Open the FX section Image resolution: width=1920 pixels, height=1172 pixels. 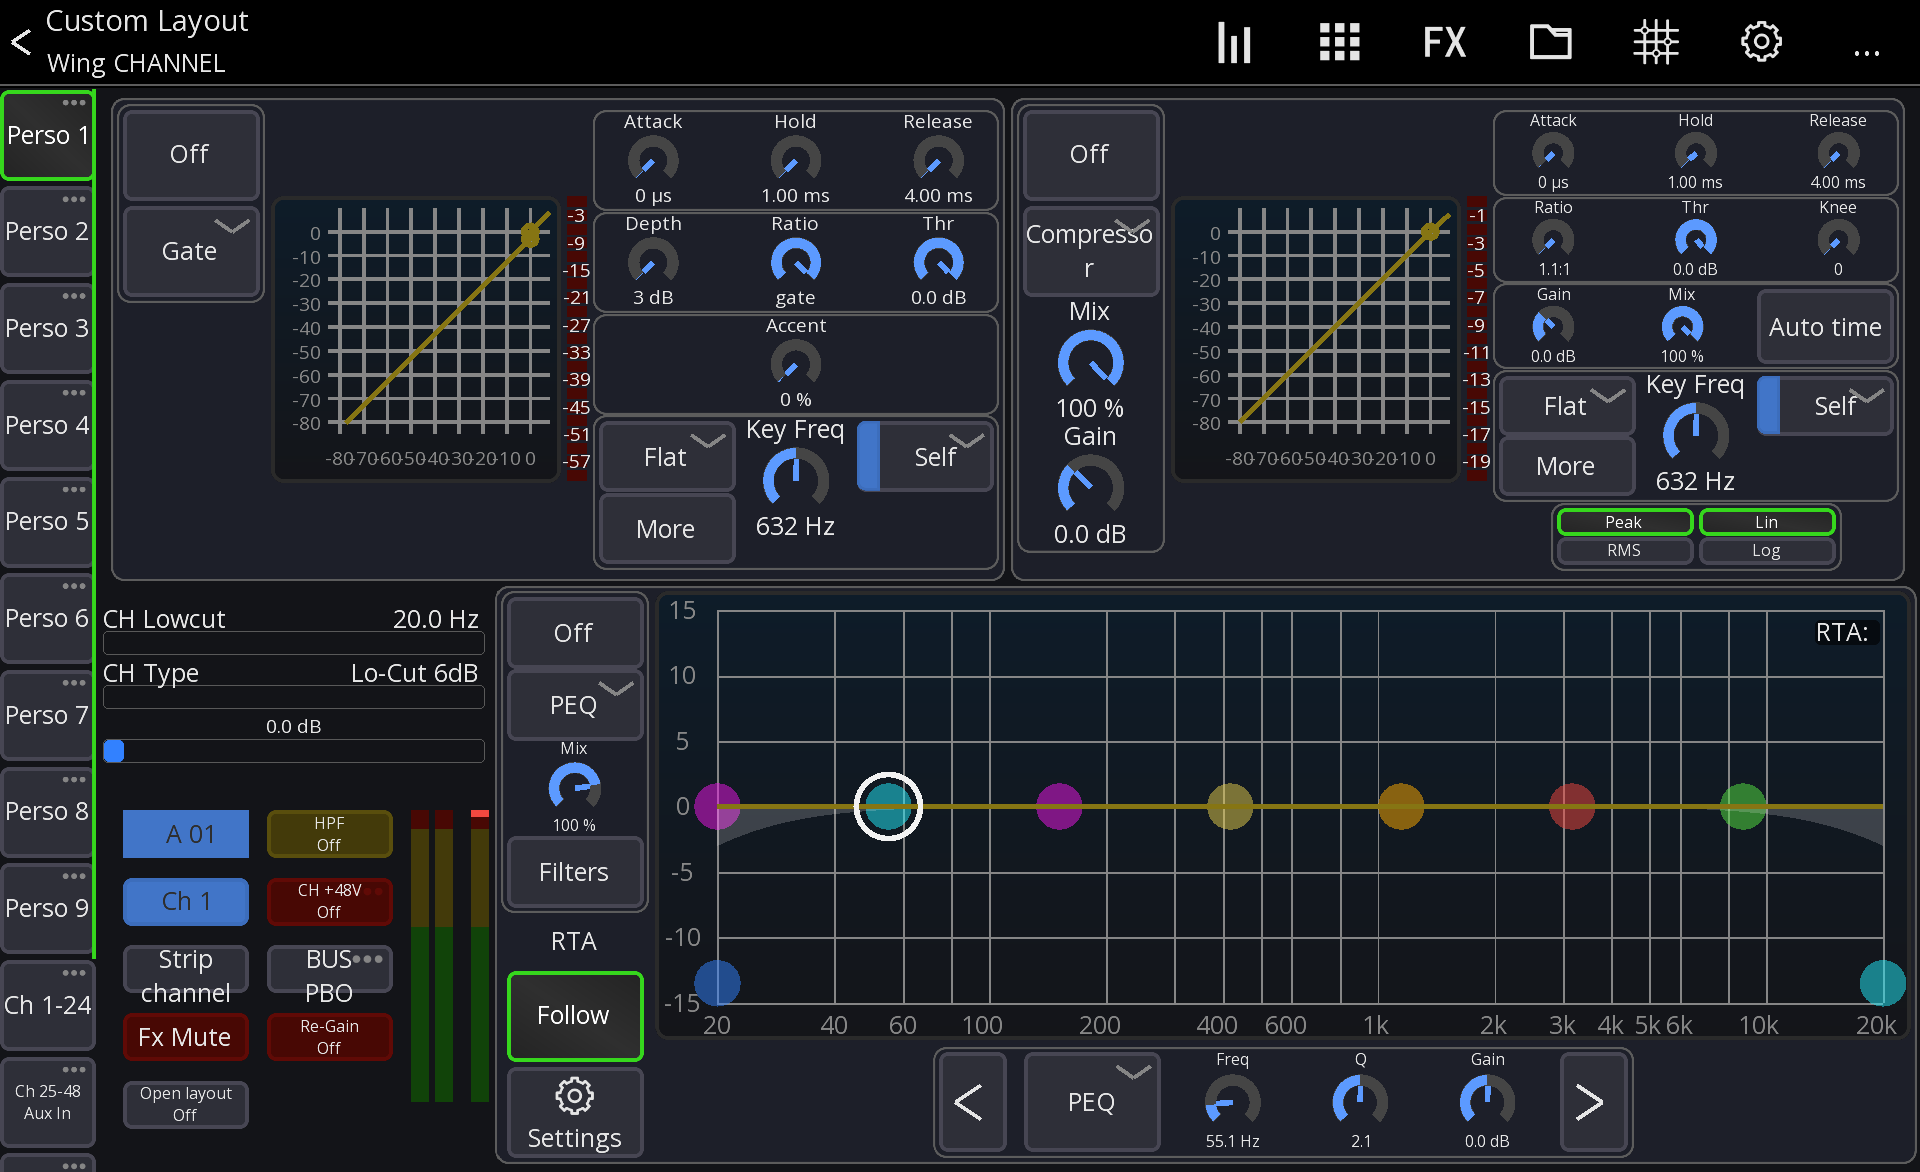[1444, 43]
